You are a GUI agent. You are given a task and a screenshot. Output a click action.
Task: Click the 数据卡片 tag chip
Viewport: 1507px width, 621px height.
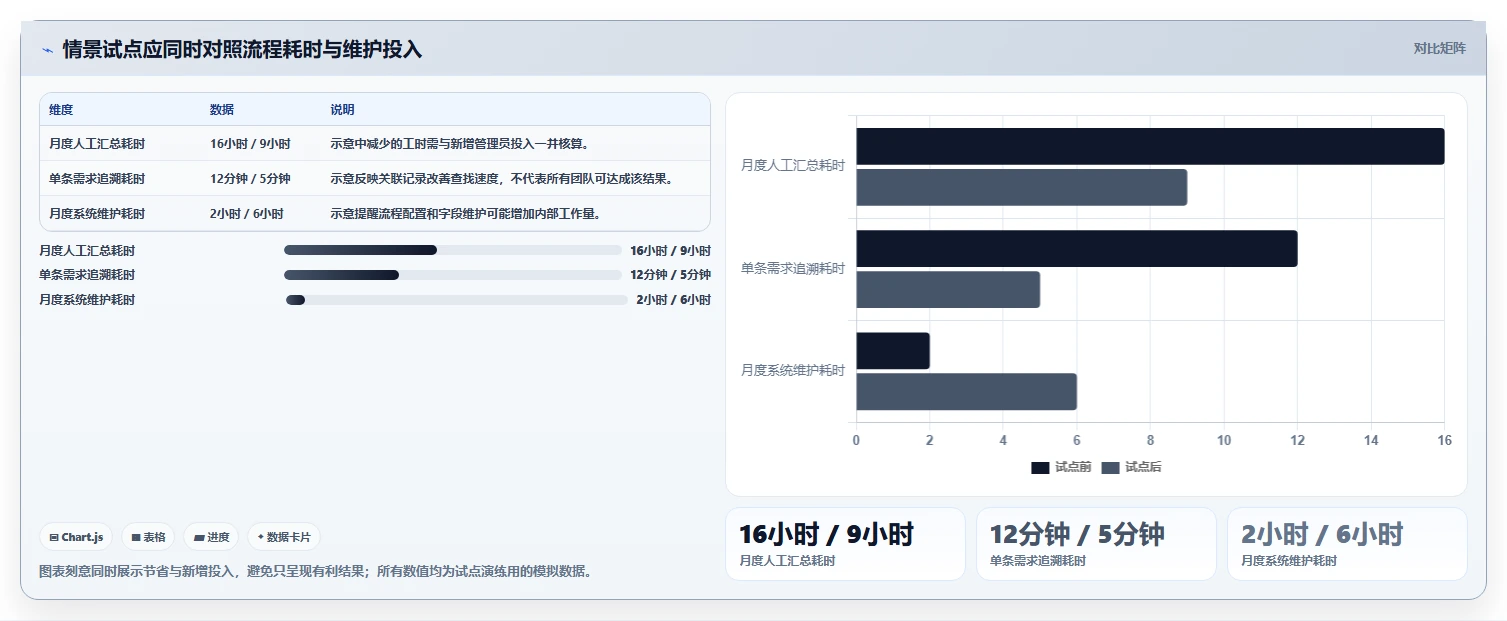point(284,537)
